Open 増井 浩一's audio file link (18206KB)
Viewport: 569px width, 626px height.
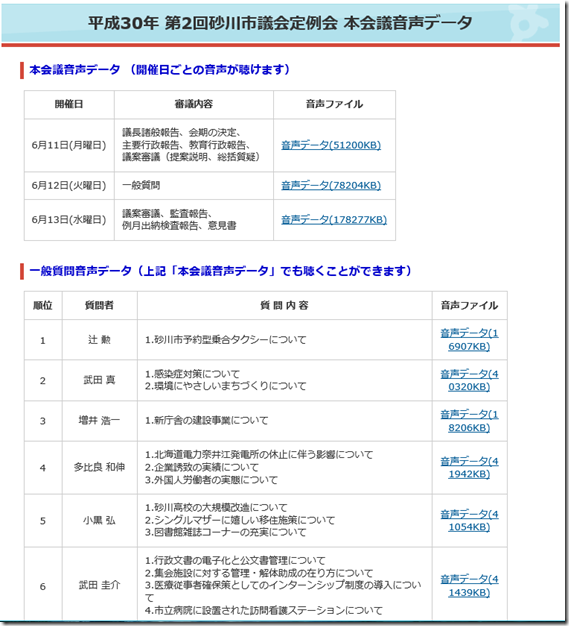(x=469, y=421)
